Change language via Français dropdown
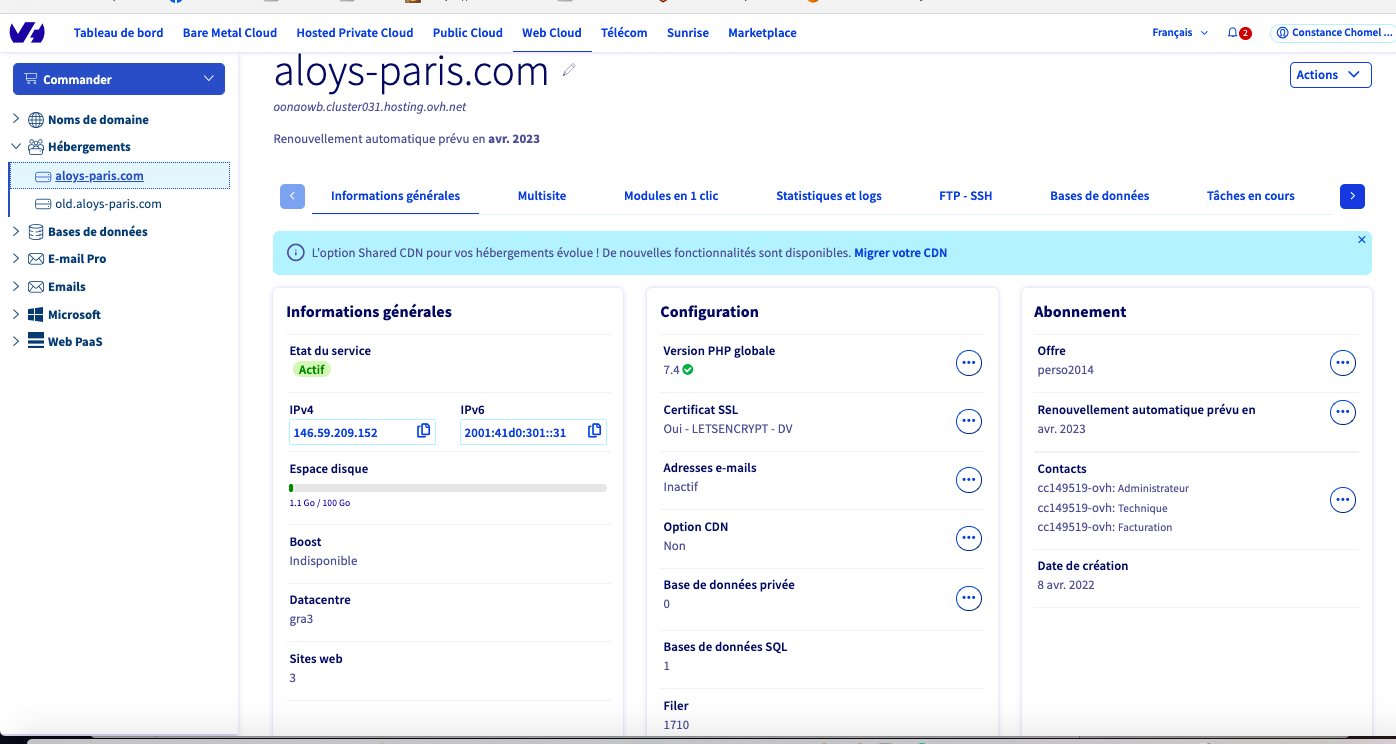 tap(1179, 33)
